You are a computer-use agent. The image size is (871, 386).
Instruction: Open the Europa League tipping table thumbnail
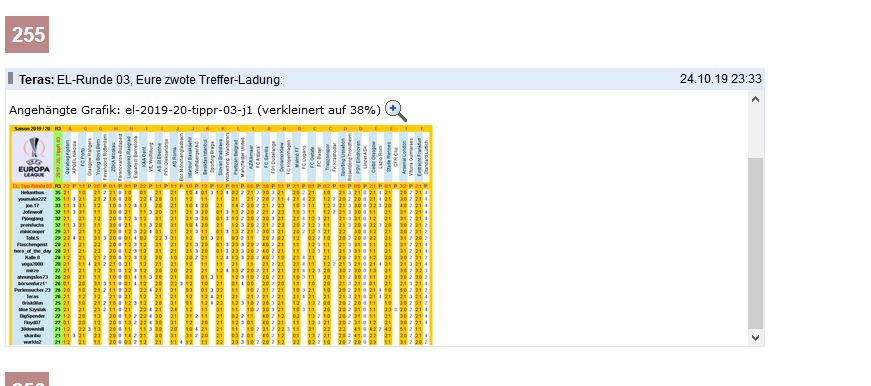tap(221, 235)
